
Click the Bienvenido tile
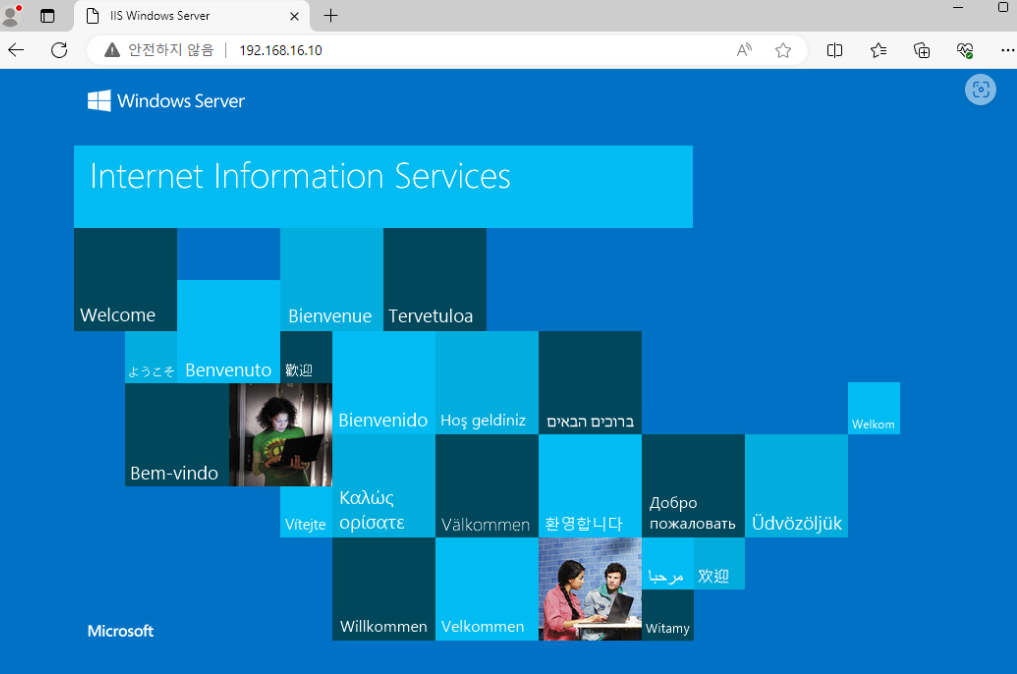(x=383, y=382)
